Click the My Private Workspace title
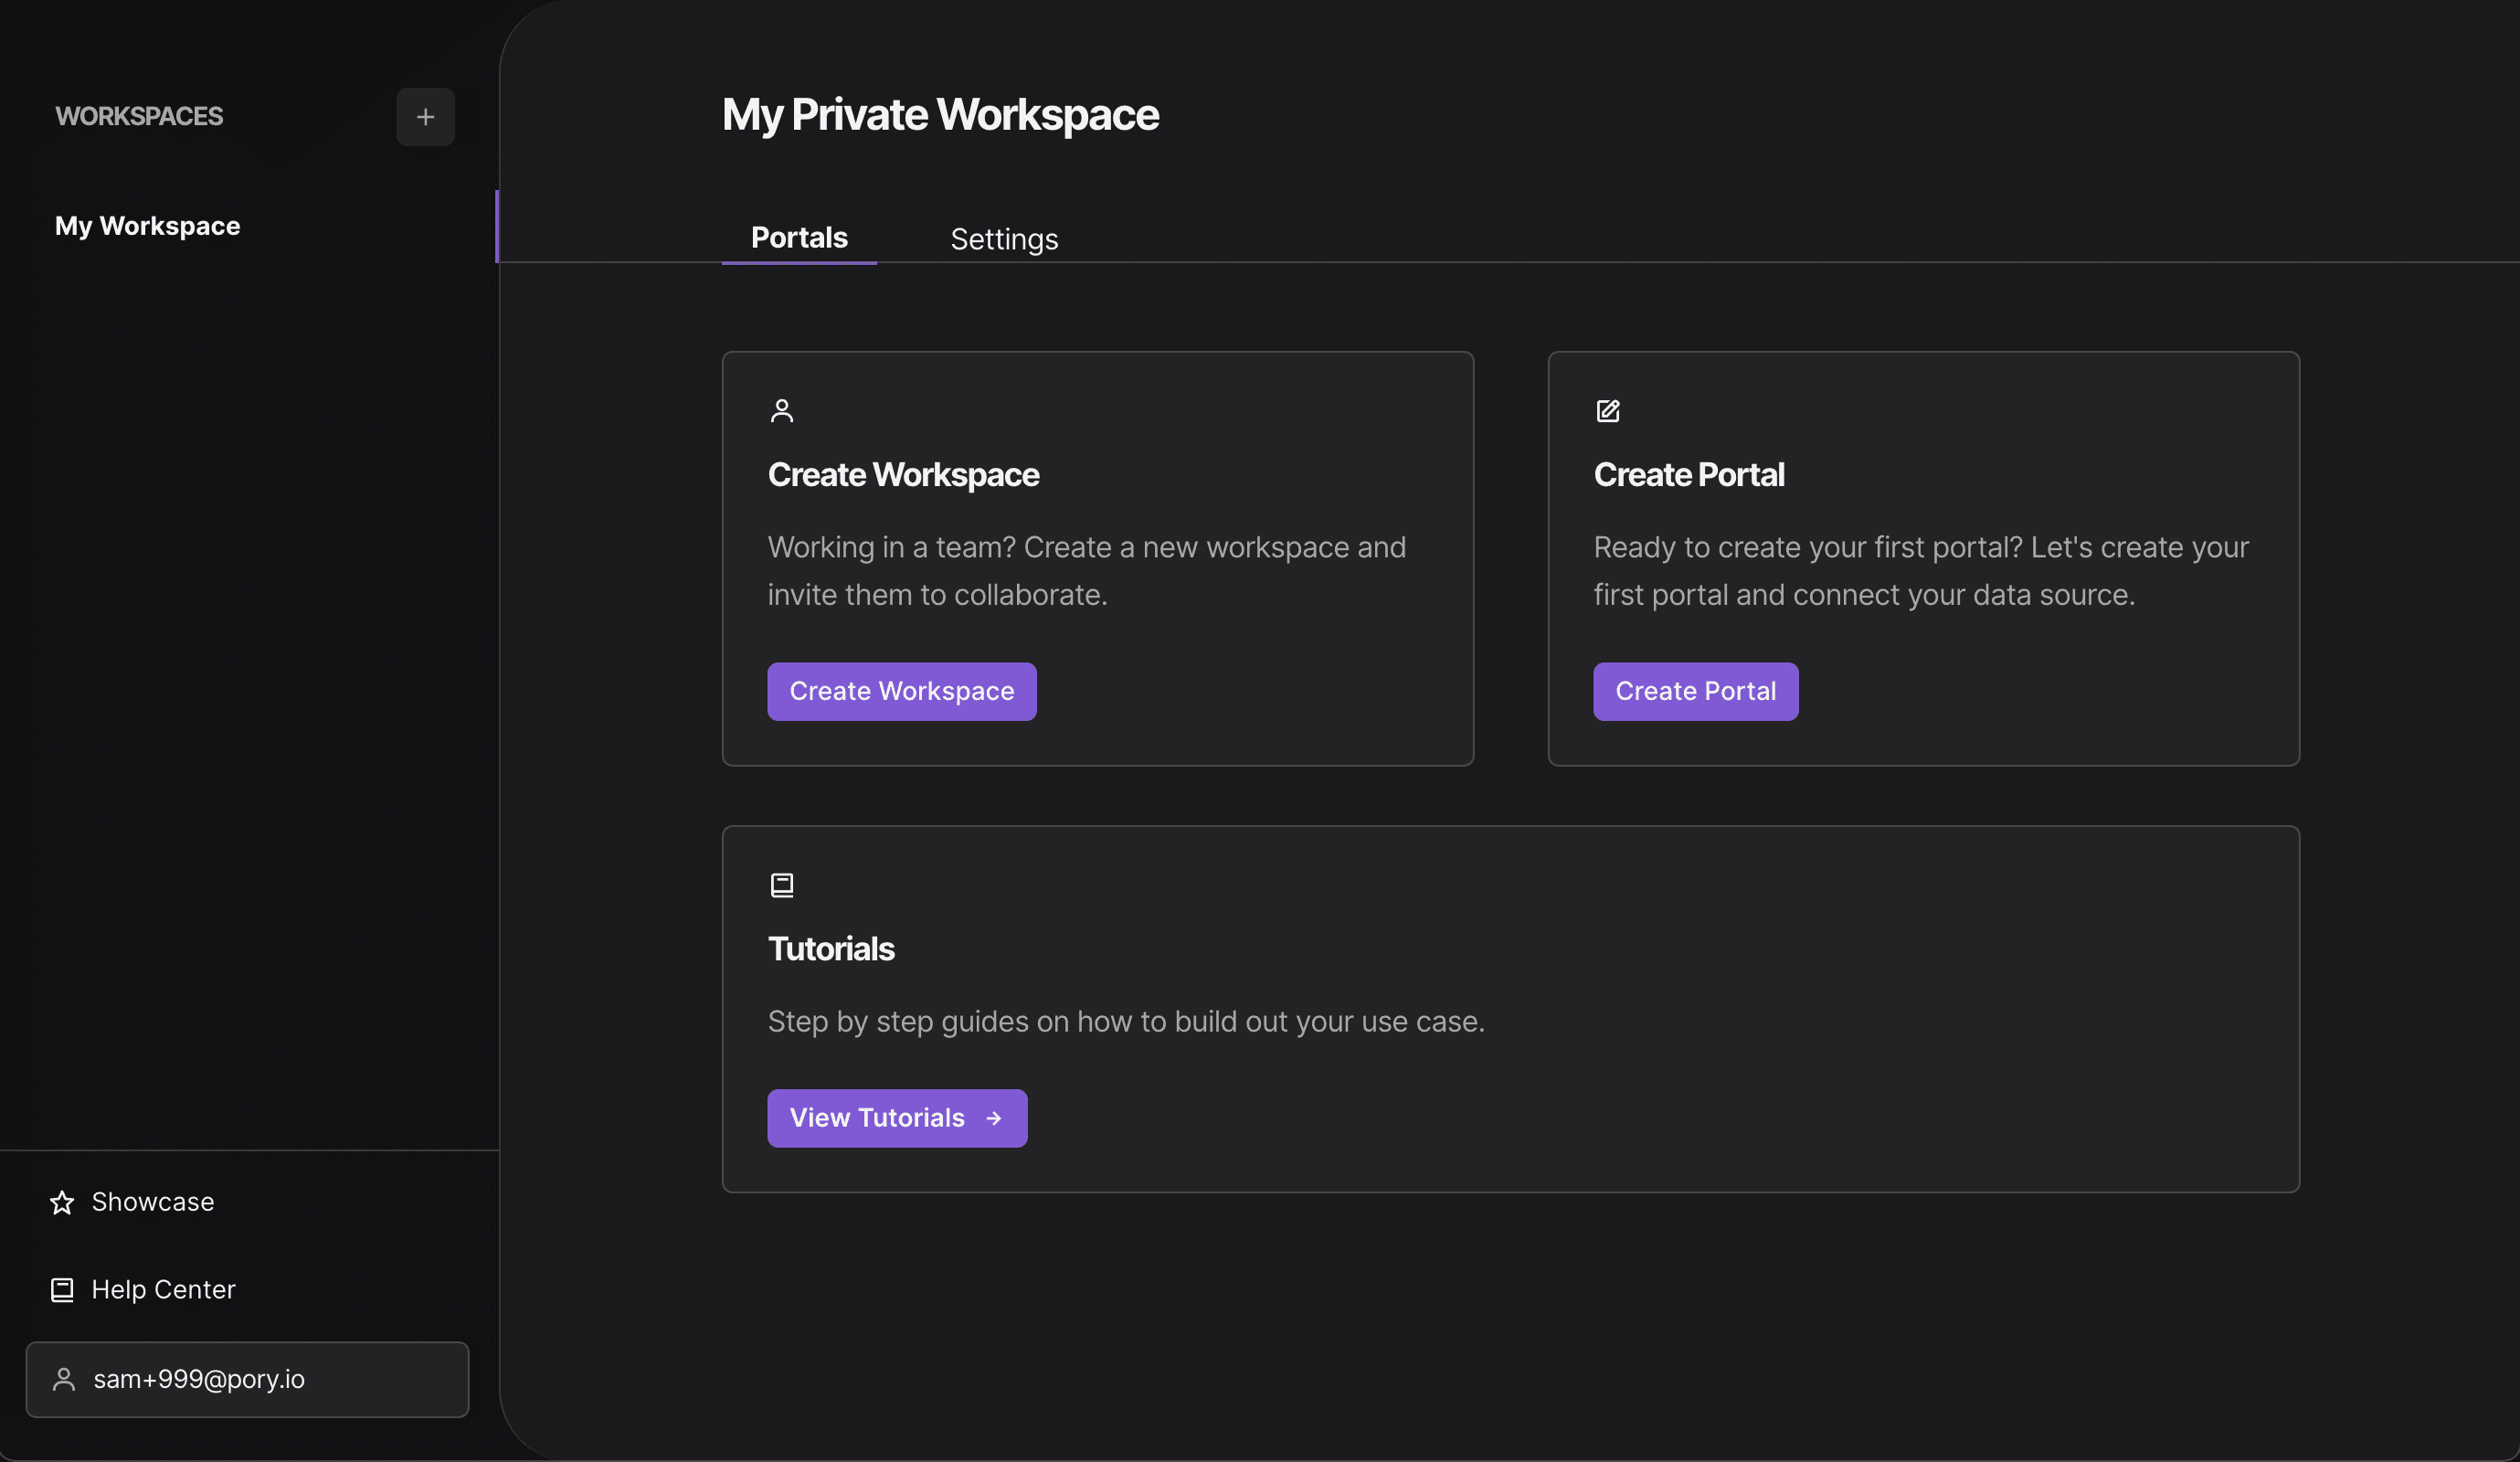Image resolution: width=2520 pixels, height=1462 pixels. click(940, 115)
